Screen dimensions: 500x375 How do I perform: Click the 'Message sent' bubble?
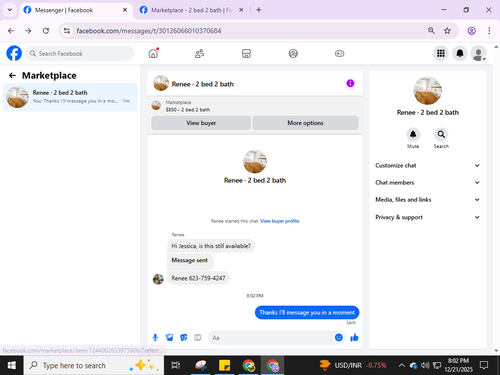pos(190,261)
